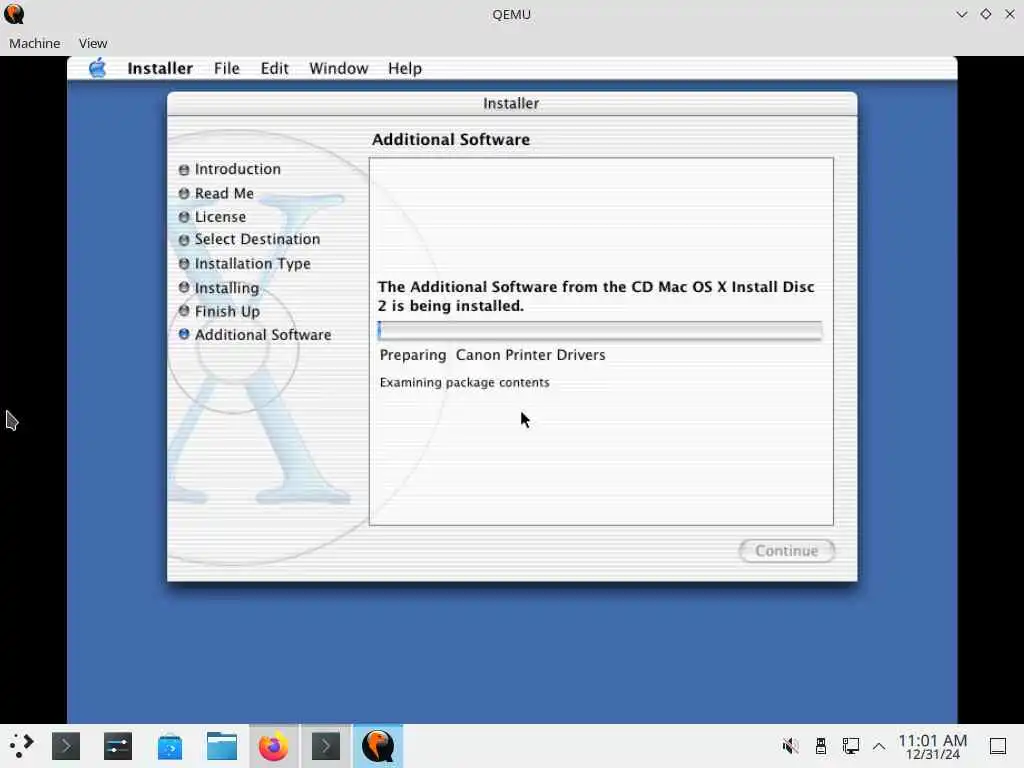Click the Additional Software heading
The image size is (1024, 768).
tap(451, 140)
